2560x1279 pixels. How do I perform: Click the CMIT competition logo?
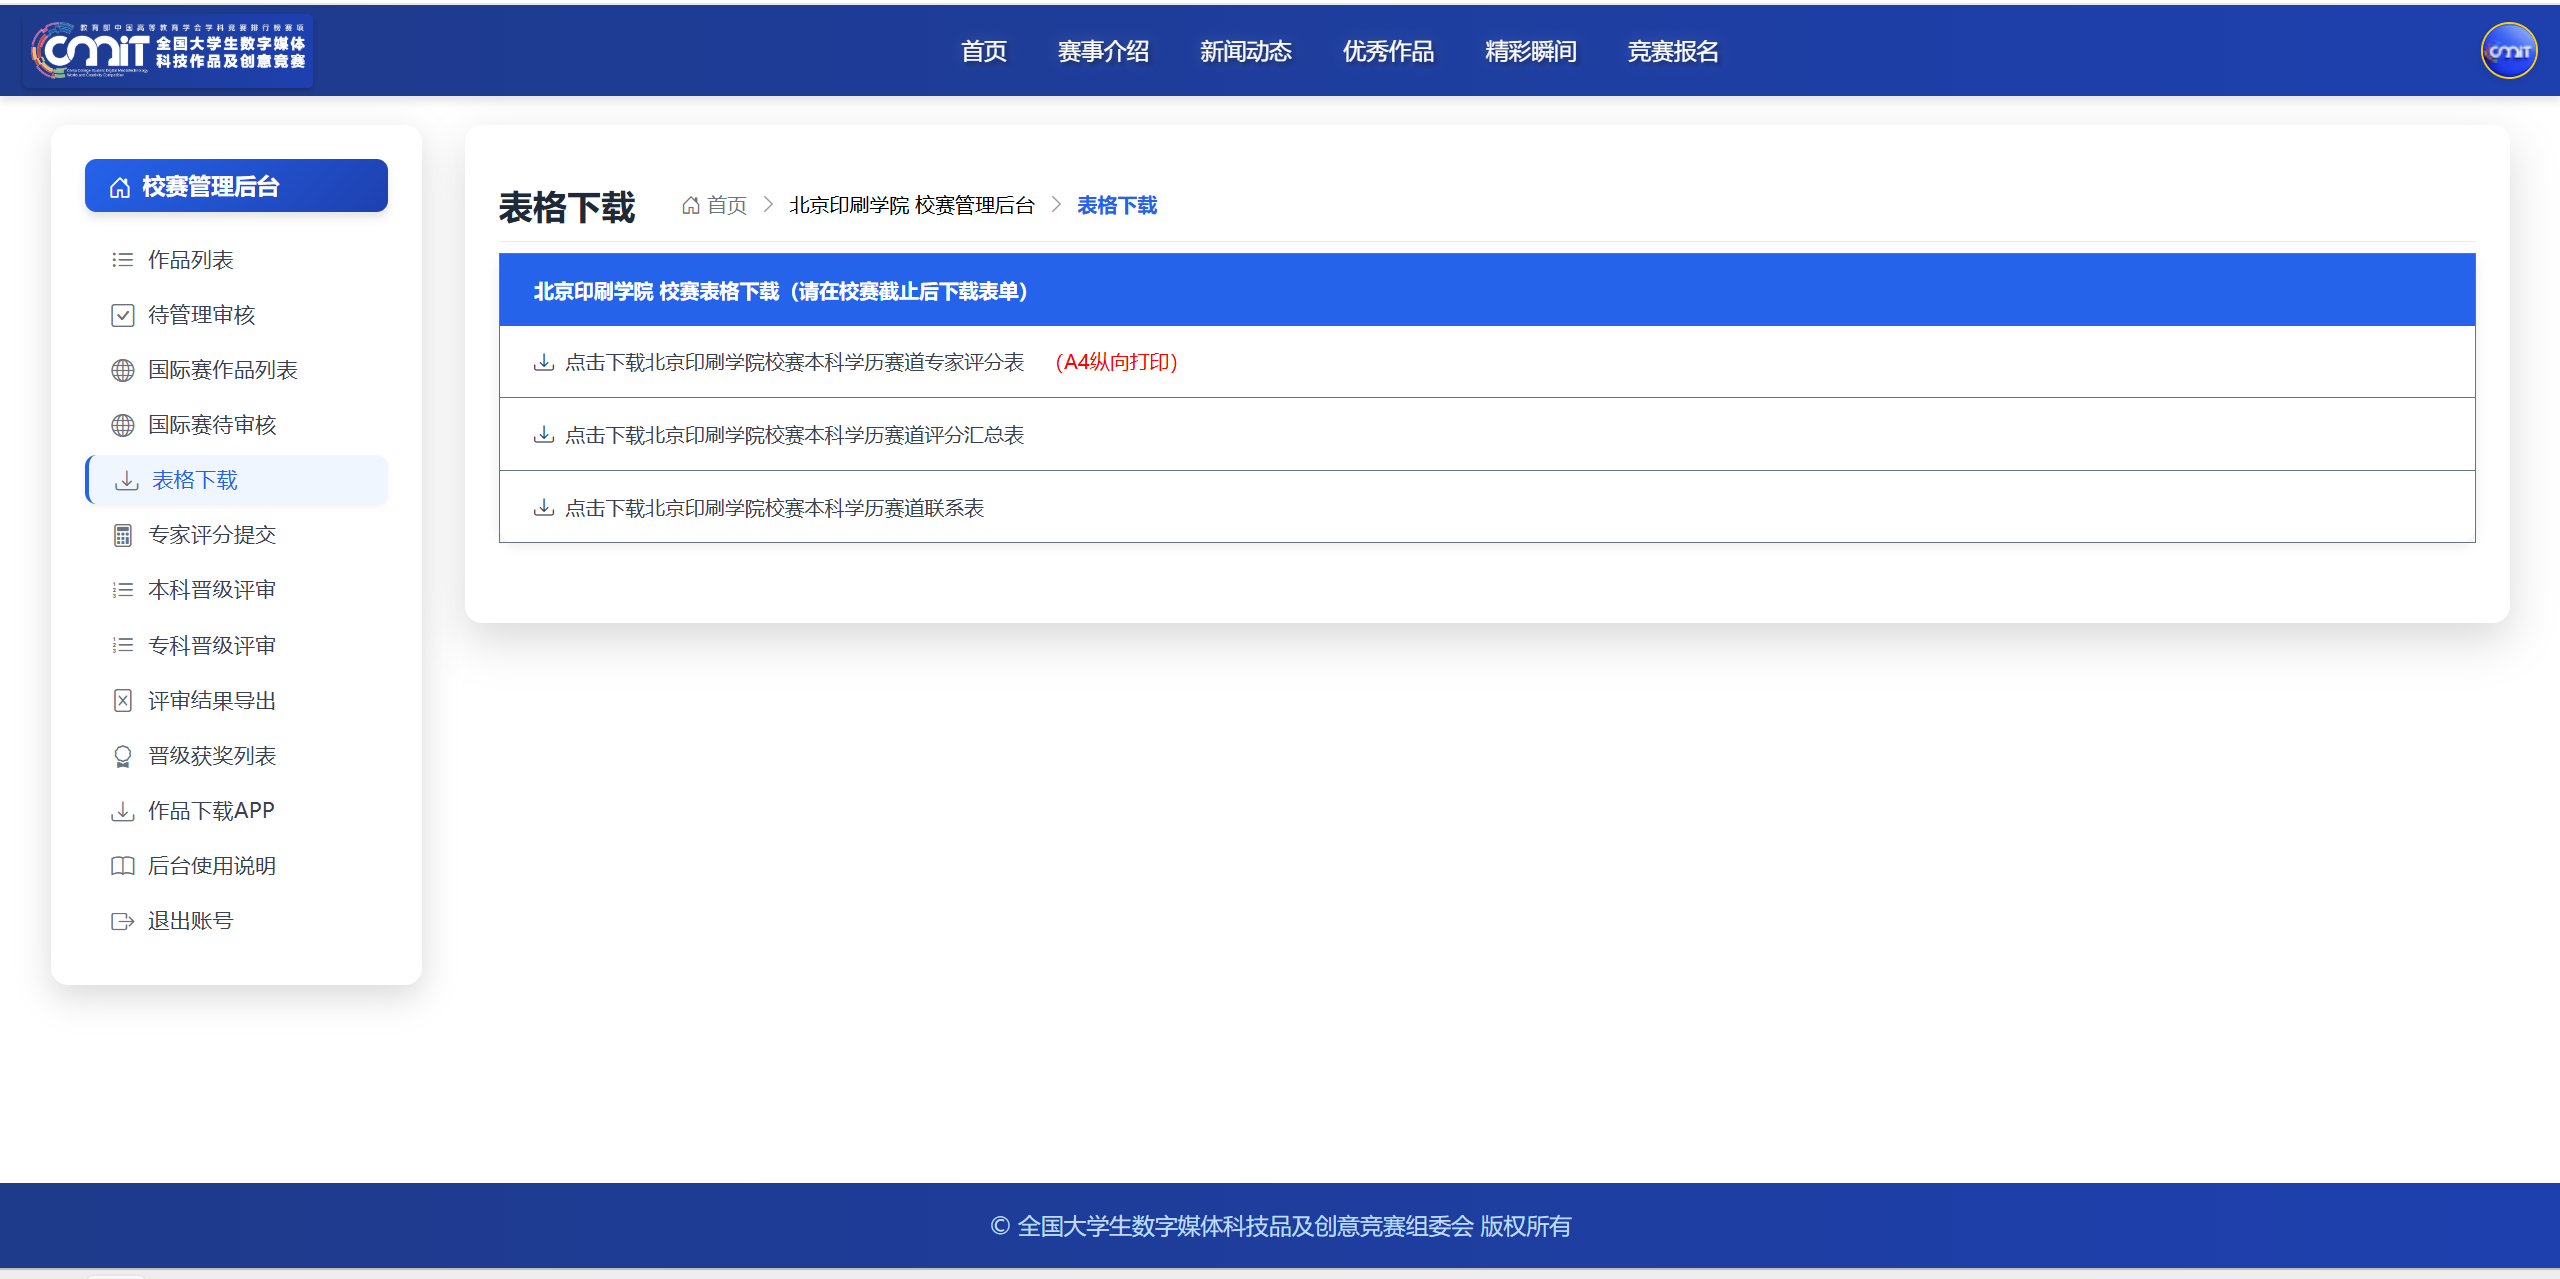tap(169, 50)
